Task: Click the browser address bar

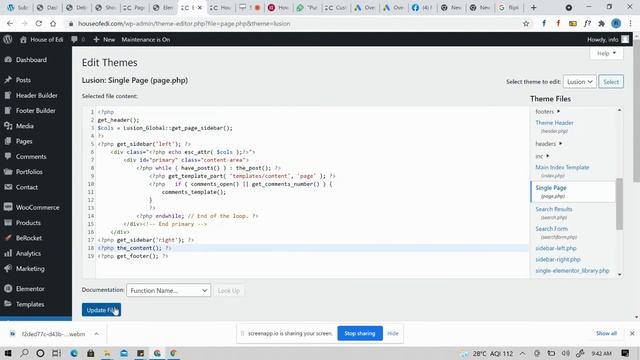Action: point(294,24)
